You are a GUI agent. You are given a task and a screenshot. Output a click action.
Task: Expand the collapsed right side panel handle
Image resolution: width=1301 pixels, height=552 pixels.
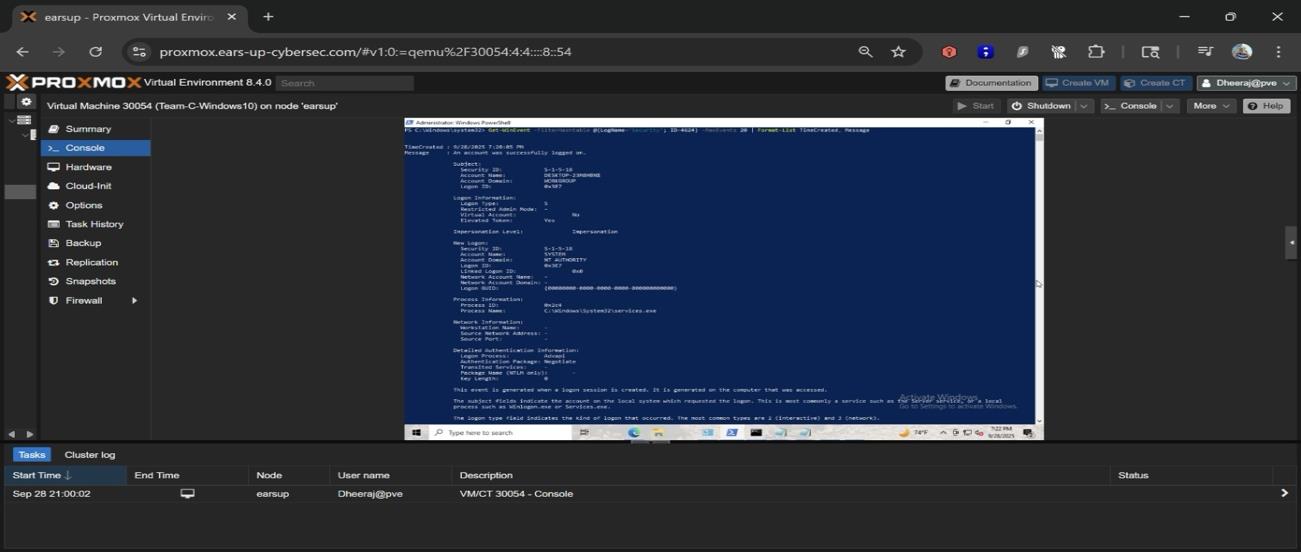point(1291,242)
